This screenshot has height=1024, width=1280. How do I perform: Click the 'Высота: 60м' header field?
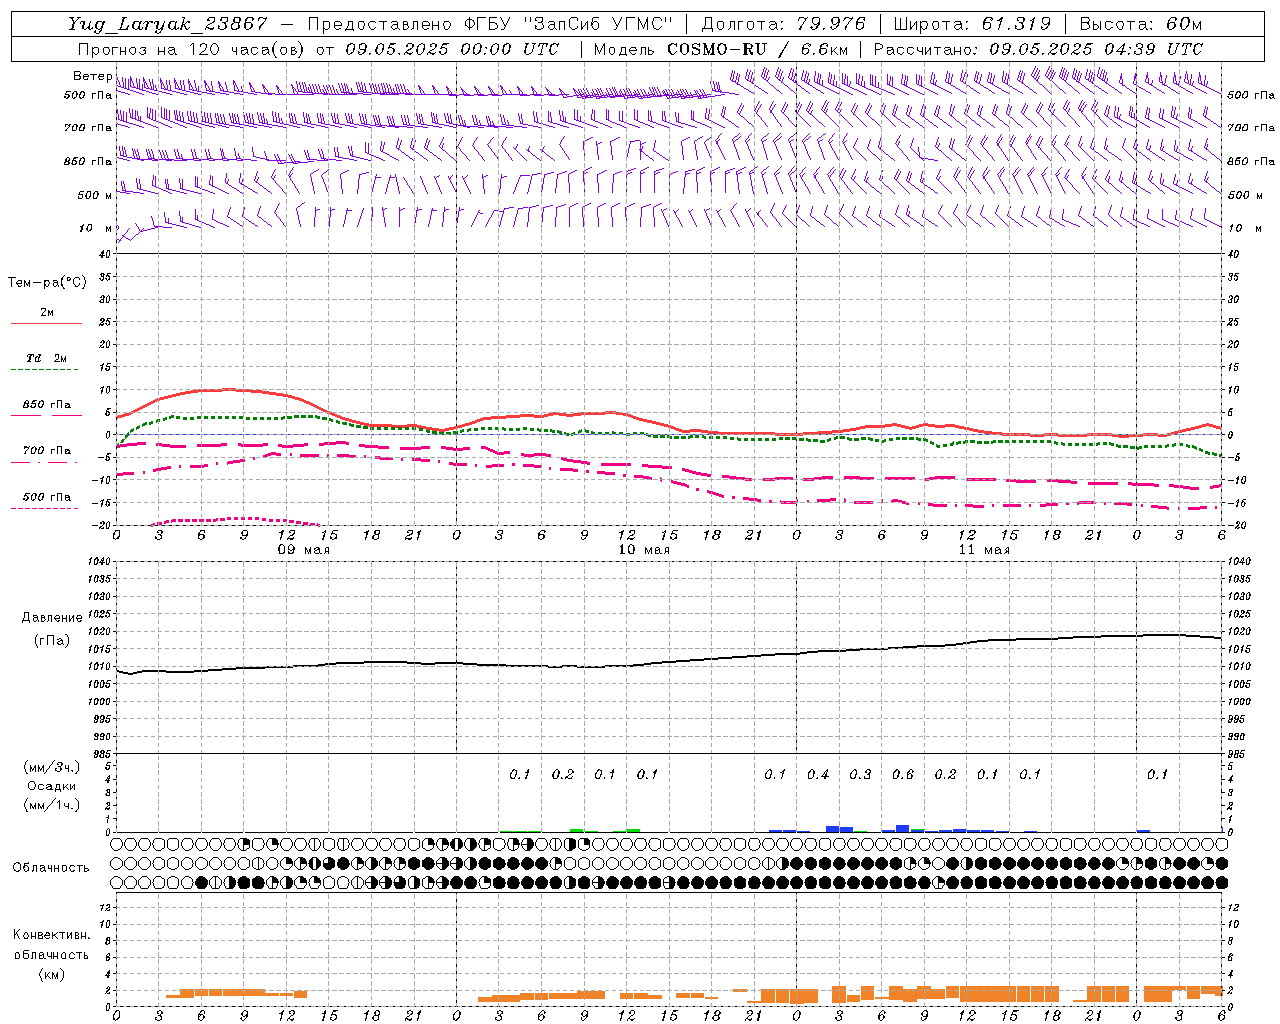click(x=1140, y=24)
